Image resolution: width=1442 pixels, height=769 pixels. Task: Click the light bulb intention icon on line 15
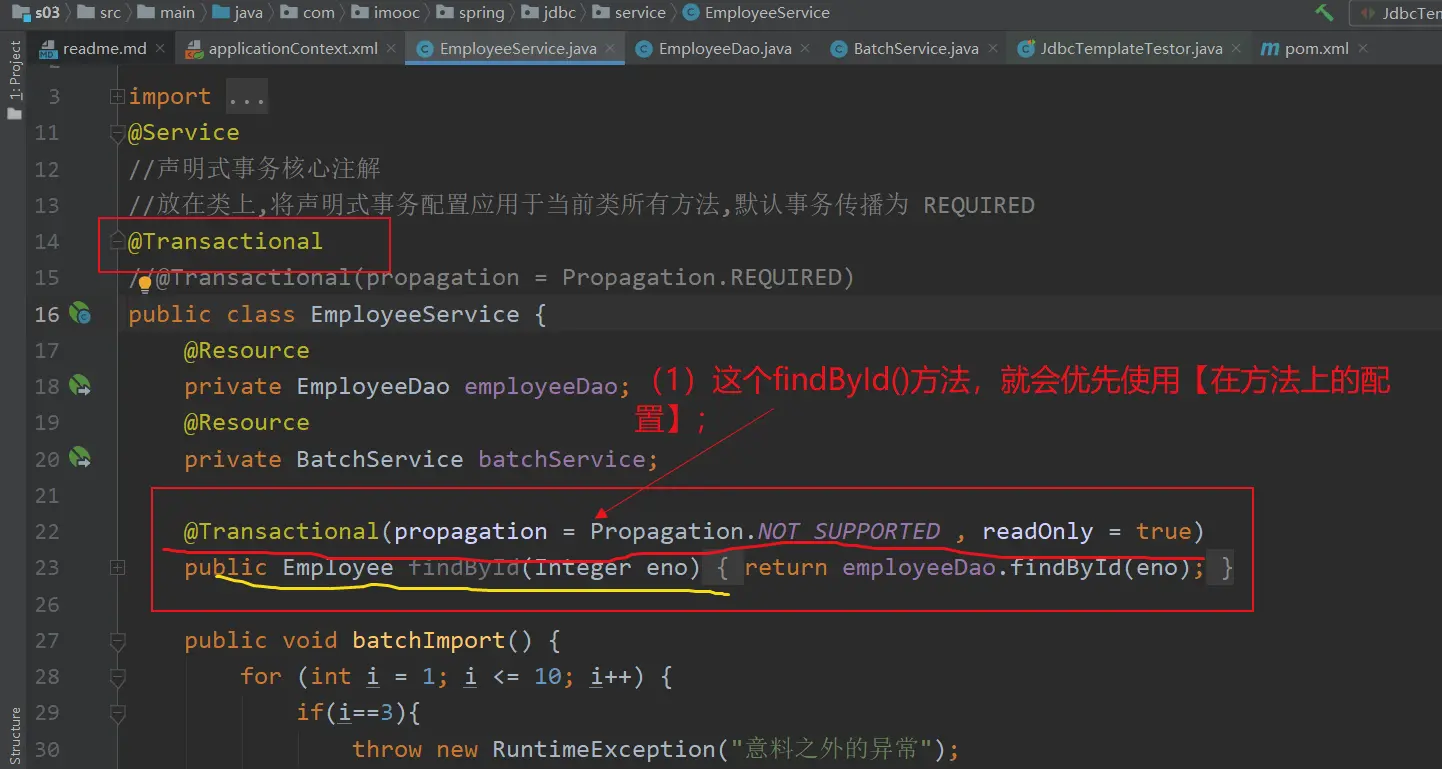pyautogui.click(x=144, y=284)
